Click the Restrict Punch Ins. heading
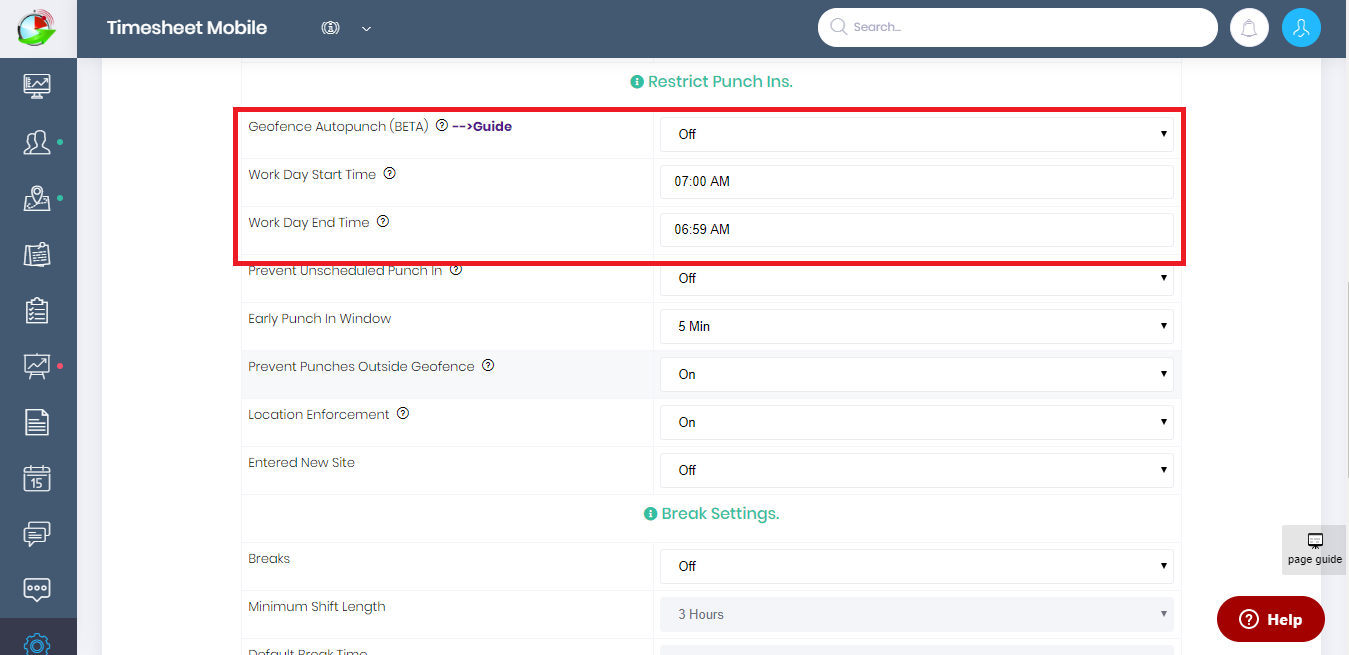 (720, 82)
